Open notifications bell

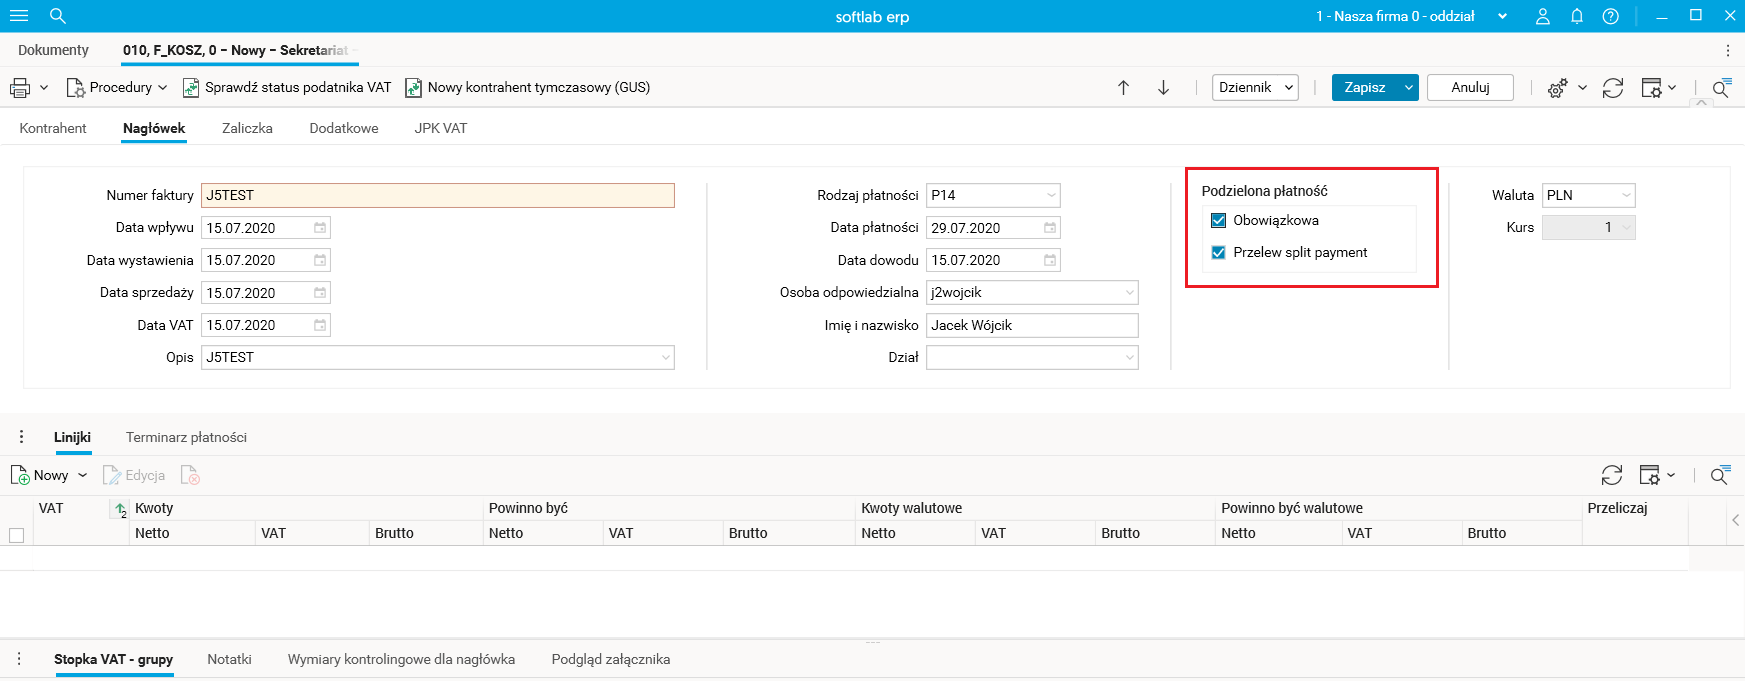1577,16
